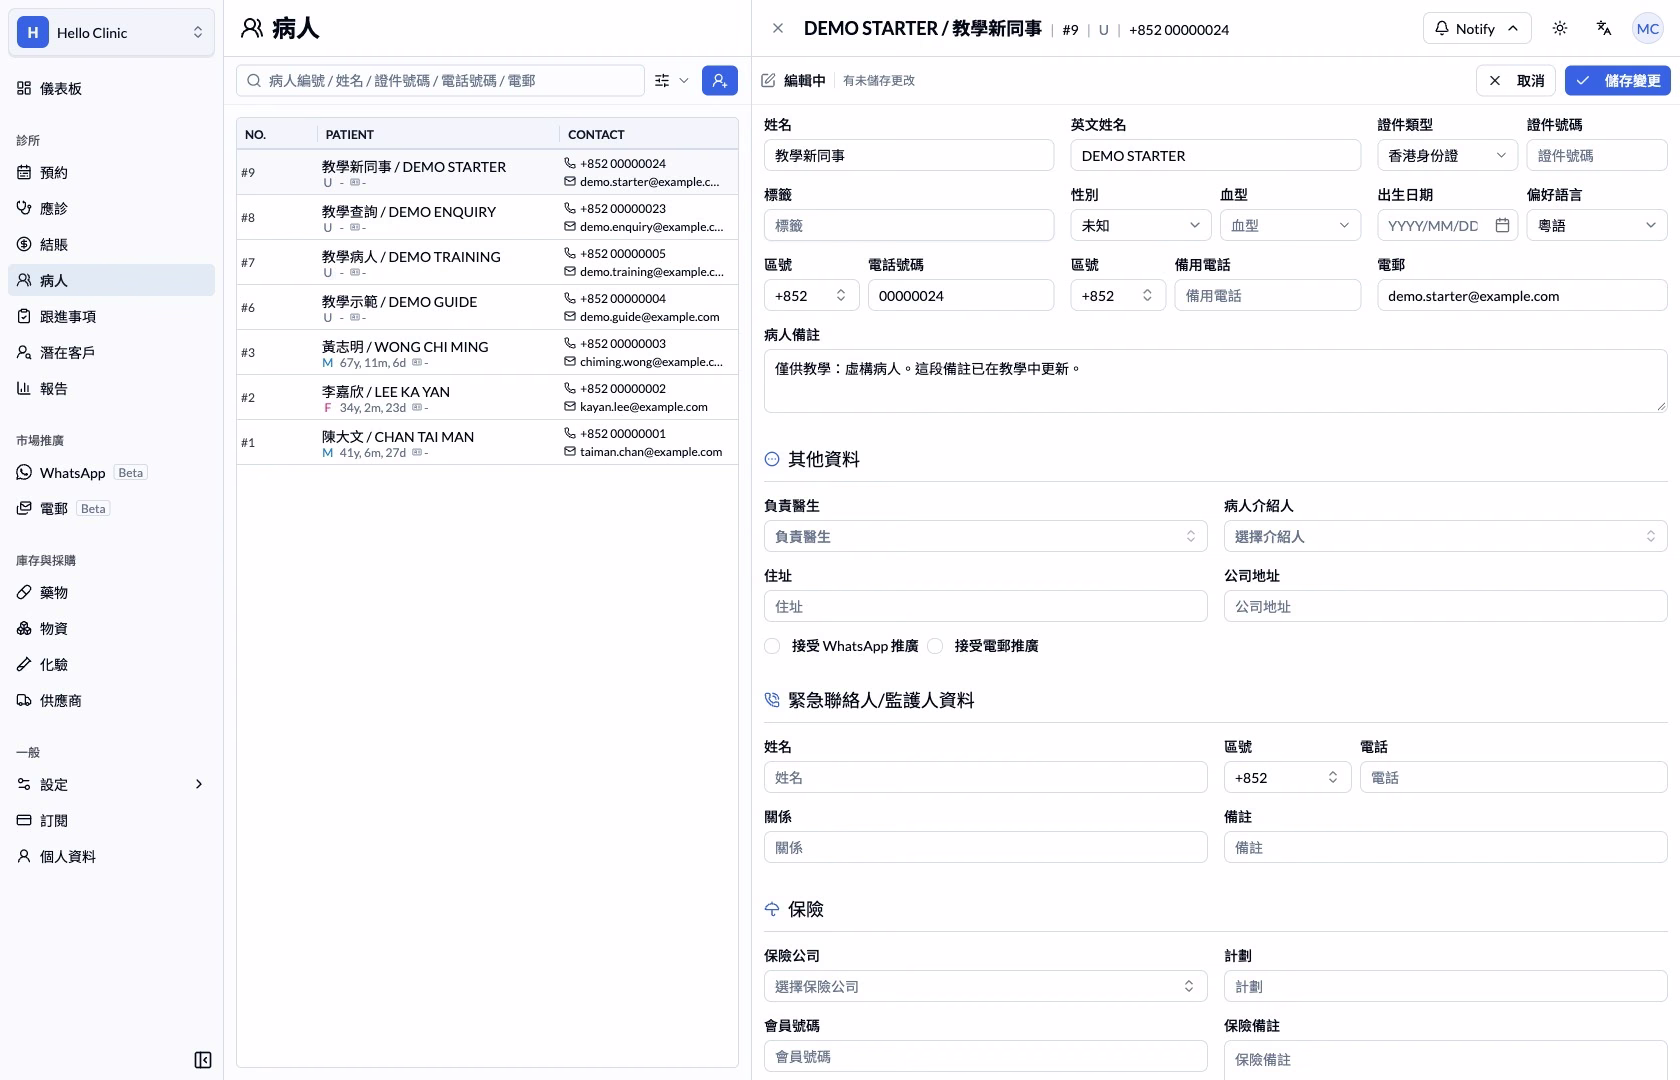Open the 血型 blood type dropdown
1680x1080 pixels.
click(x=1291, y=226)
